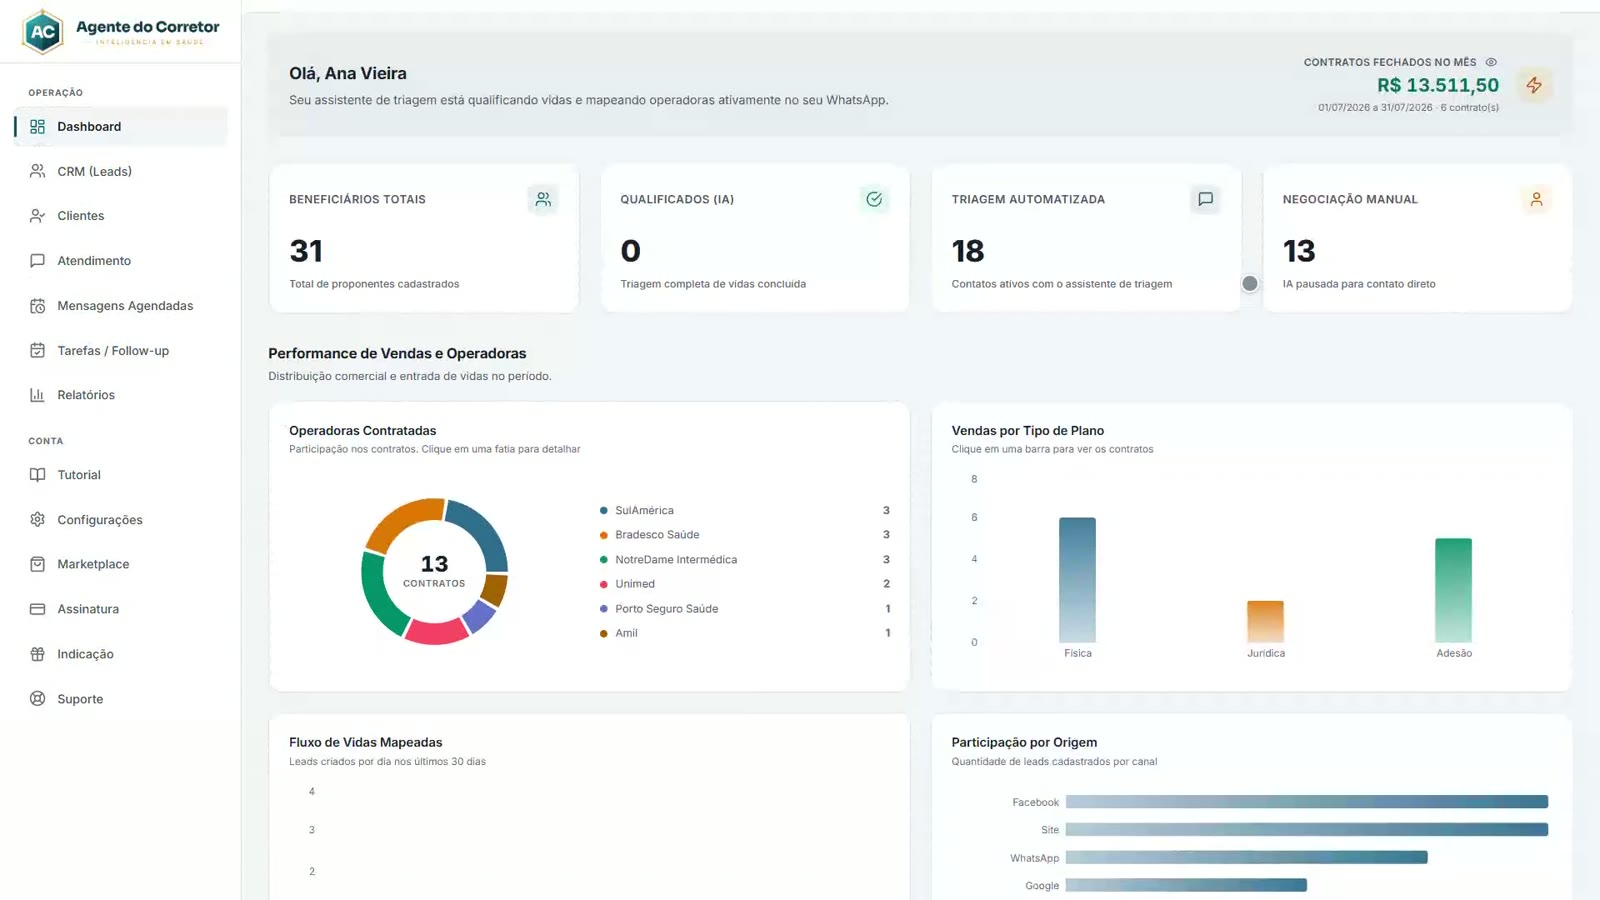The width and height of the screenshot is (1600, 900).
Task: Click the Negociação Manual person icon
Action: click(x=1536, y=200)
